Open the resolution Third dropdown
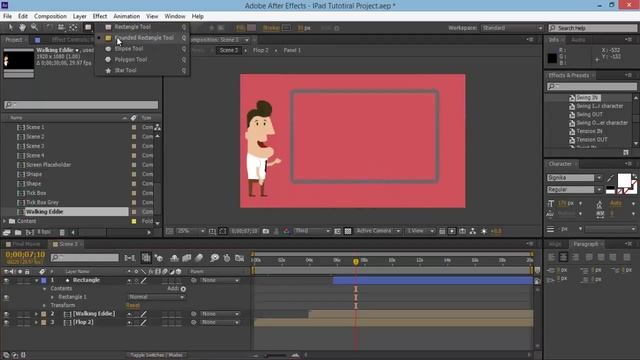Image resolution: width=640 pixels, height=360 pixels. [x=312, y=231]
